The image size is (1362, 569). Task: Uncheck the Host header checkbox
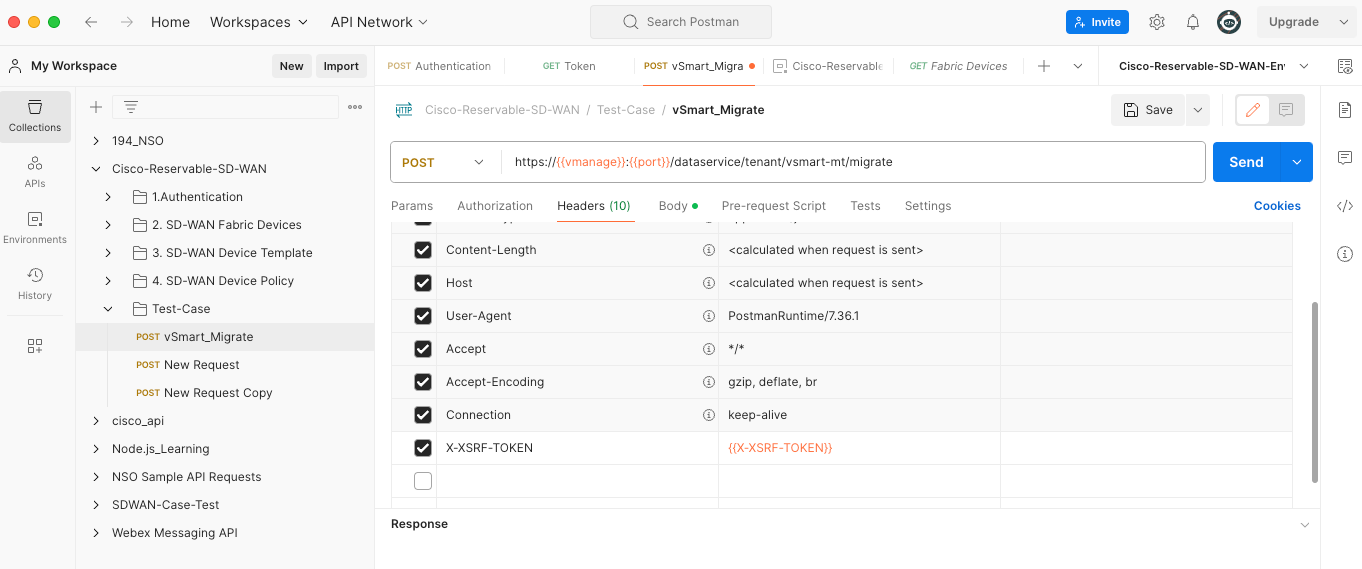(423, 283)
